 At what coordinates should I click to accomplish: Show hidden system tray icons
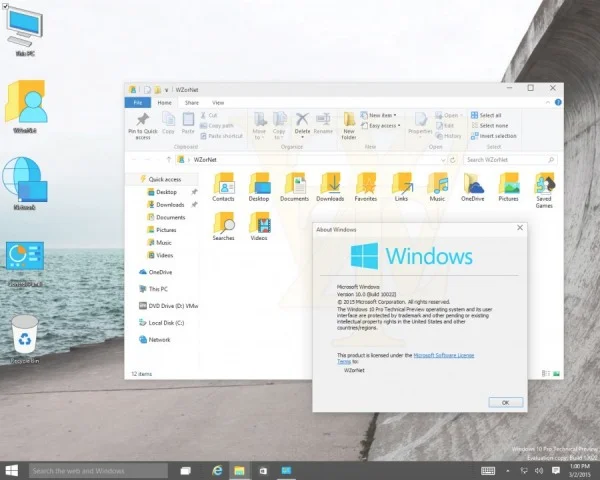click(x=508, y=471)
